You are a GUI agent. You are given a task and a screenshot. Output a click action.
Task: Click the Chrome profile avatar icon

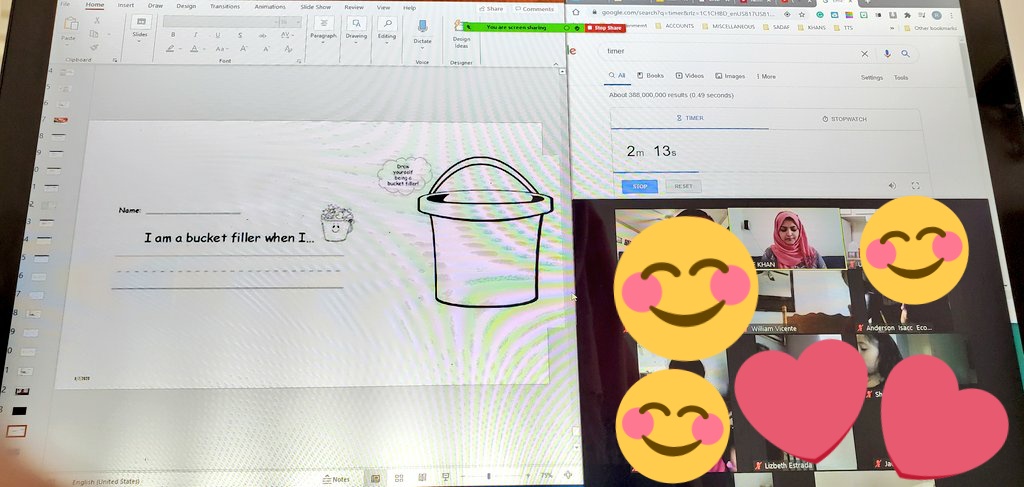click(x=937, y=14)
